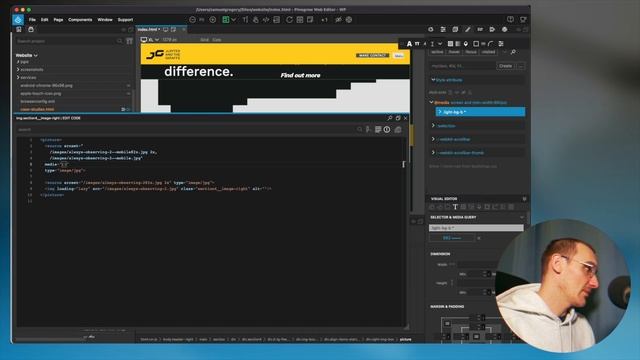Open the Page menu
Screen dimensions: 640x360
[x=58, y=20]
